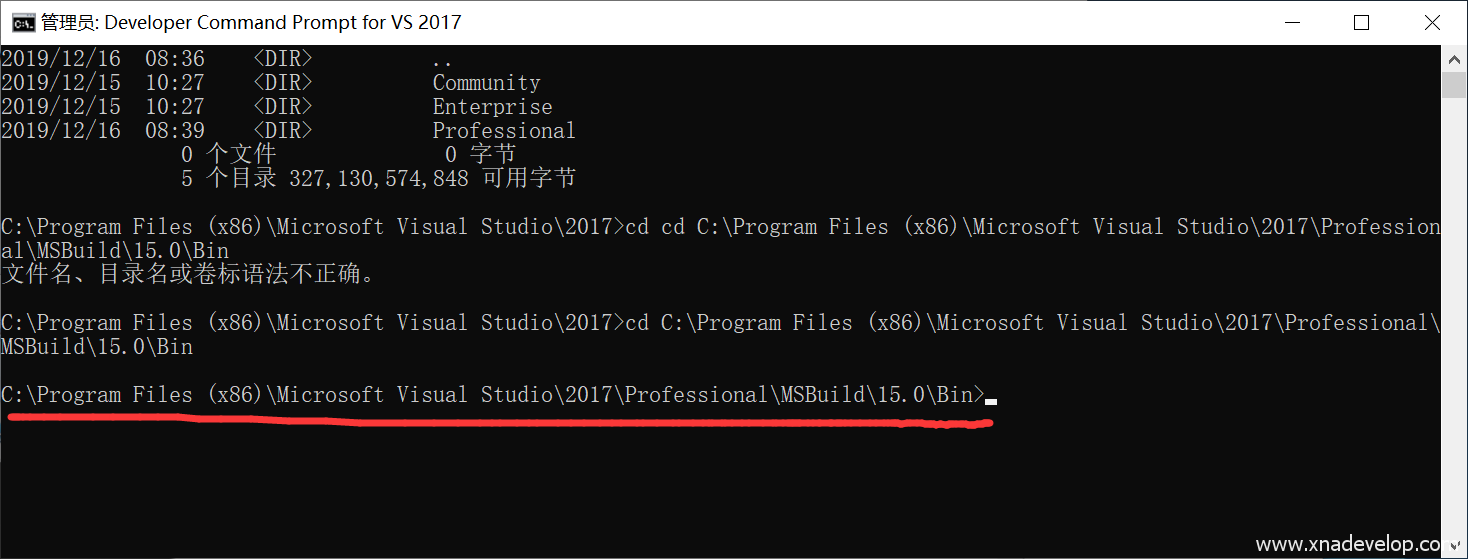Maximize the Developer Command Prompt window

click(x=1361, y=22)
